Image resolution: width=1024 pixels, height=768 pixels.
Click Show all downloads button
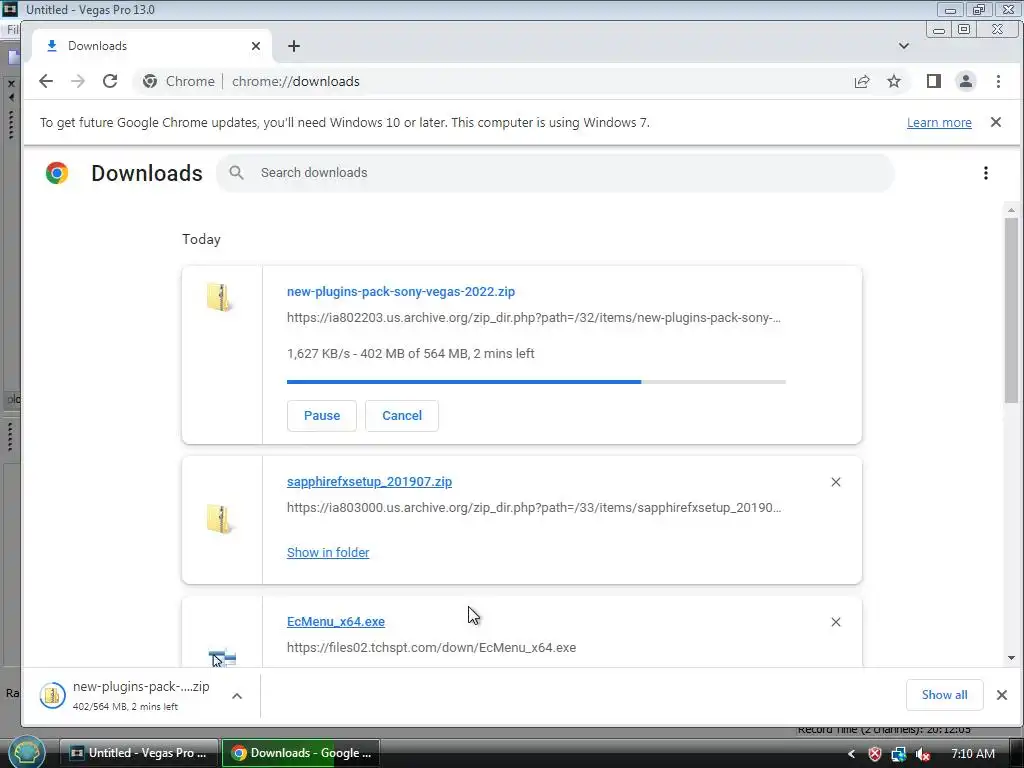tap(944, 695)
